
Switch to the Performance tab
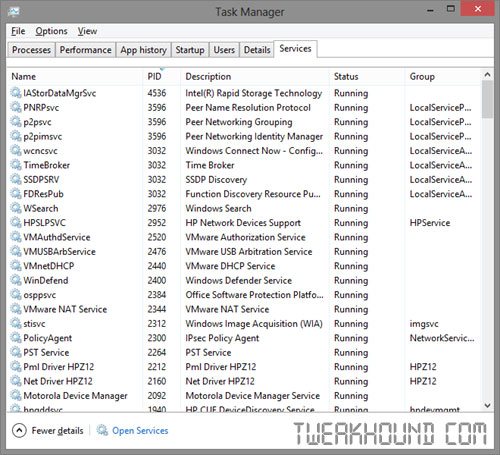point(85,50)
